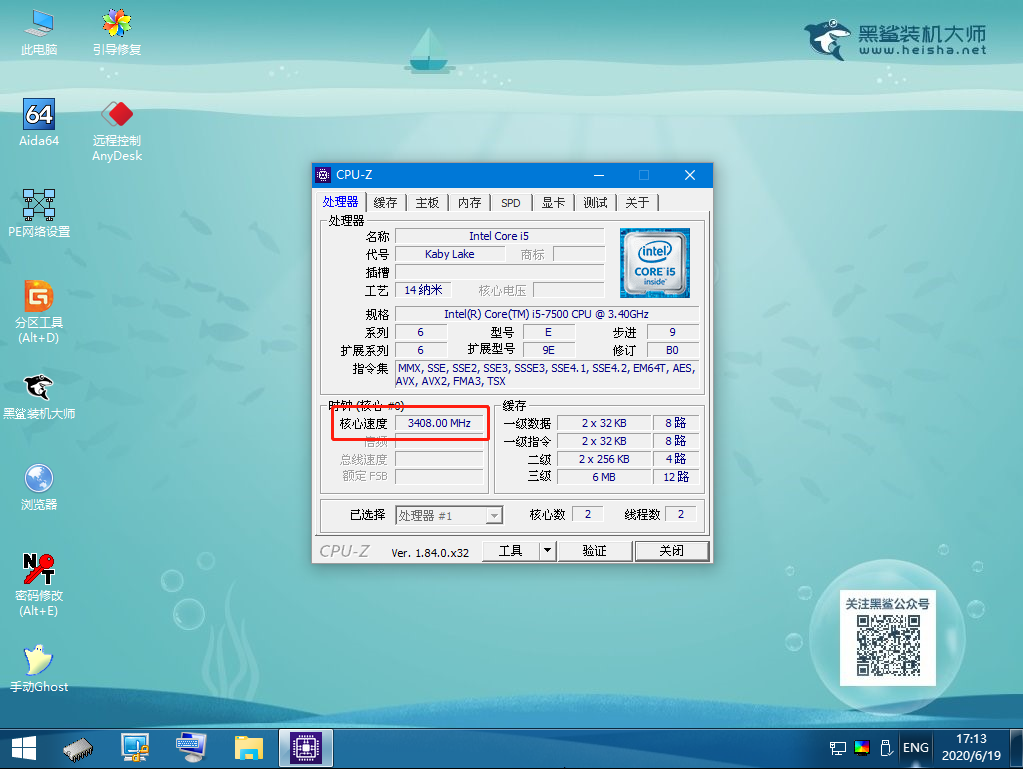Click the instruction set list text
The width and height of the screenshot is (1023, 769).
point(547,374)
